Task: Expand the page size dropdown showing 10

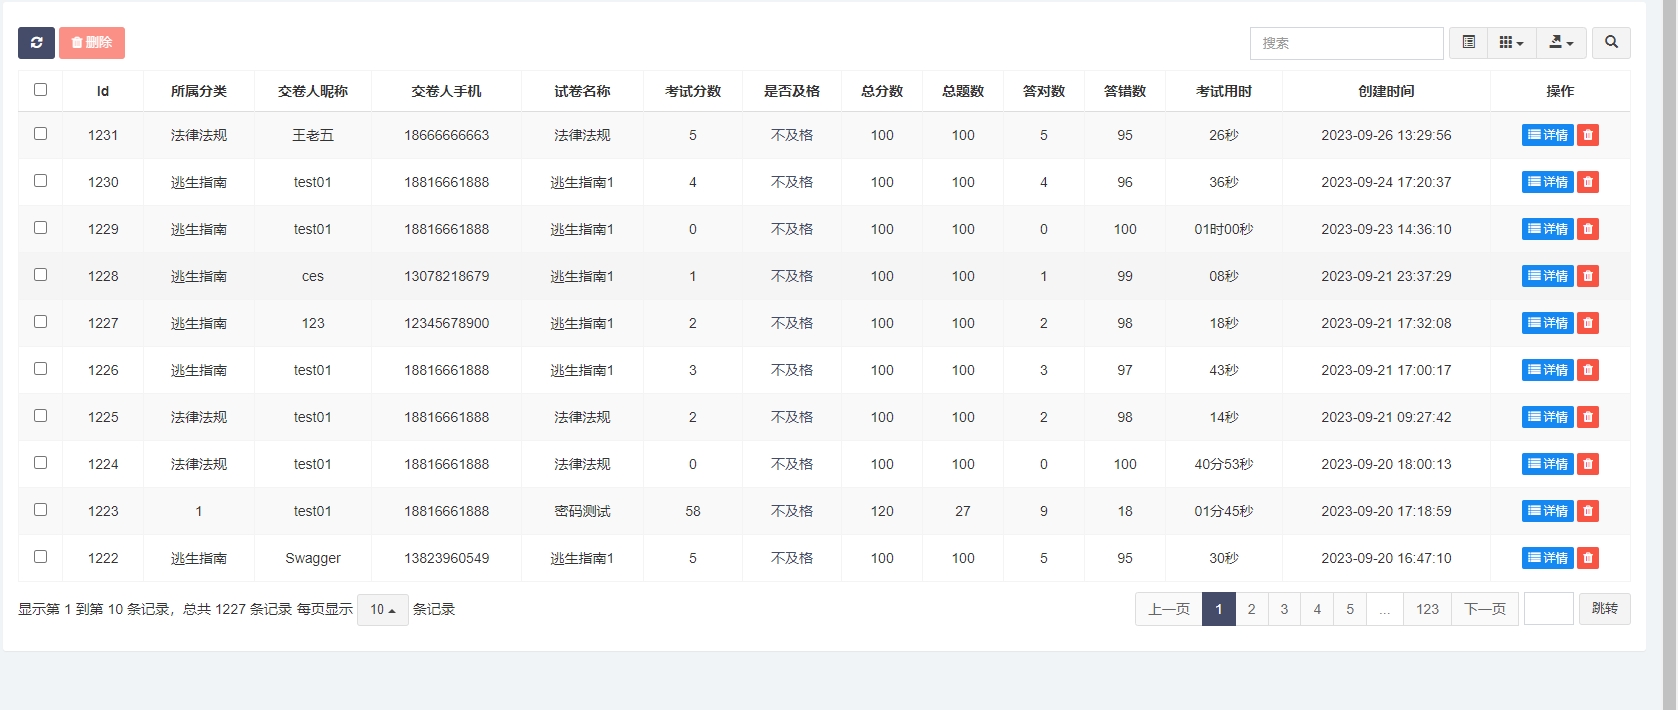Action: pyautogui.click(x=382, y=610)
